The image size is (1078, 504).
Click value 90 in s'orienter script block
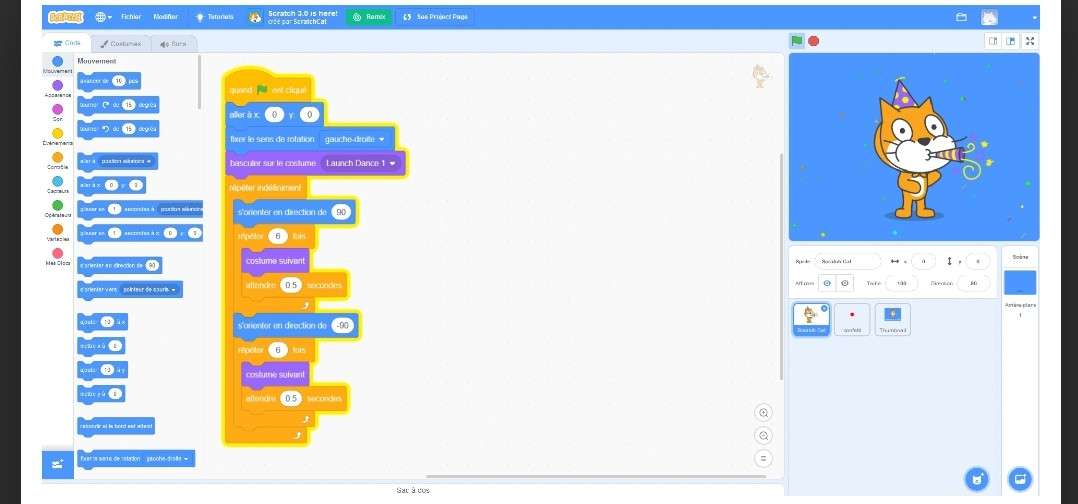[341, 212]
